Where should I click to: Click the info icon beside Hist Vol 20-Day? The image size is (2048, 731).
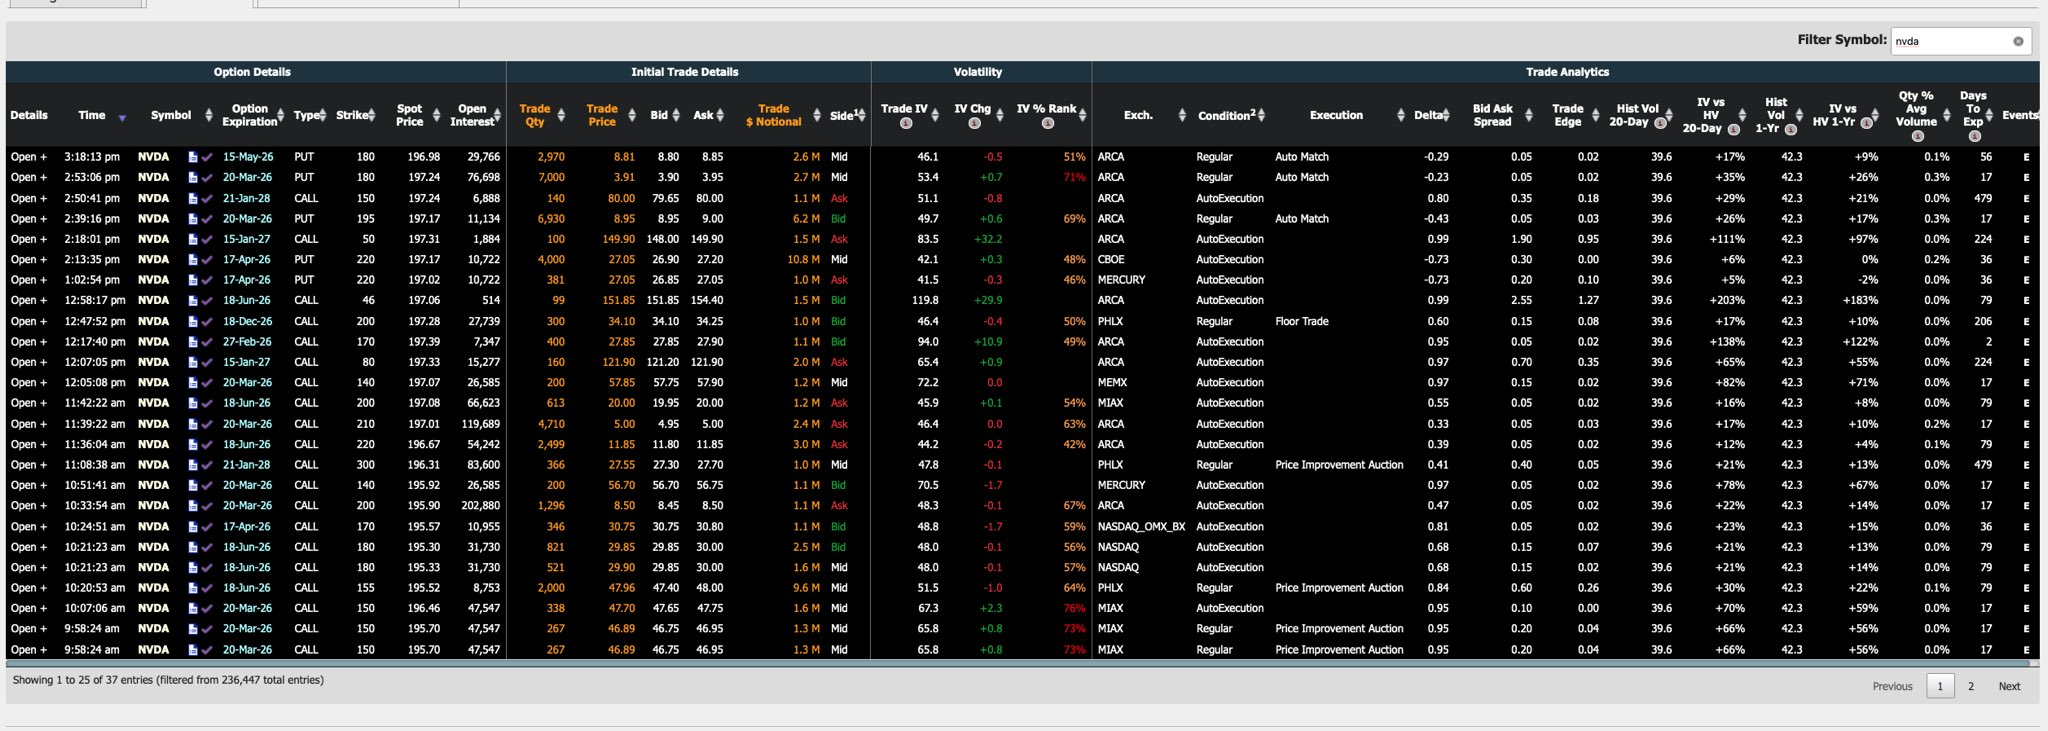click(x=1659, y=123)
